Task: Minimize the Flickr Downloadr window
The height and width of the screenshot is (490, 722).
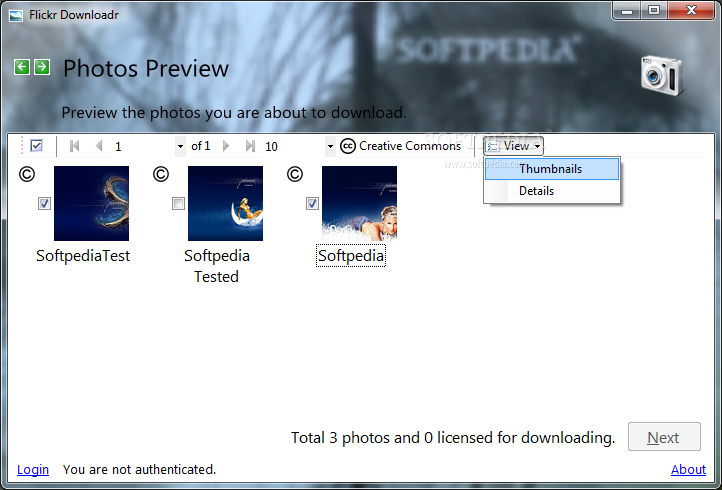Action: 627,11
